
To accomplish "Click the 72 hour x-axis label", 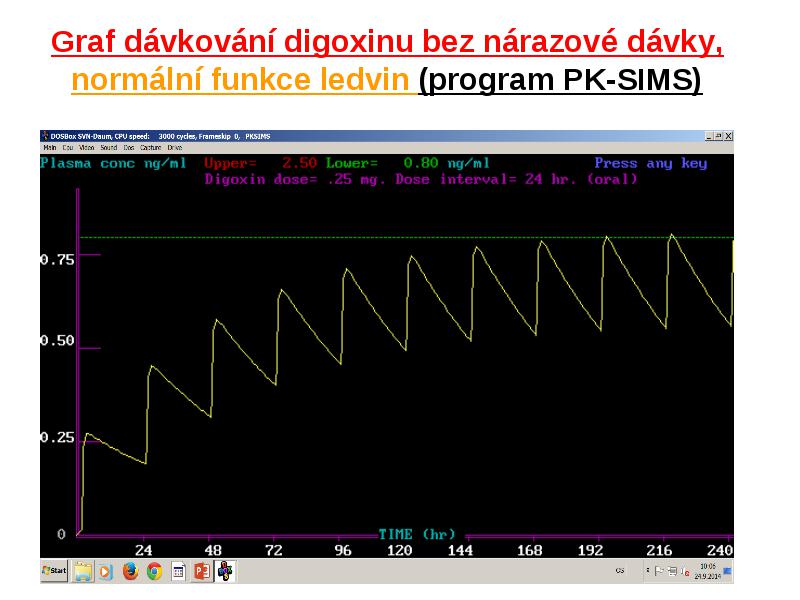I will click(x=274, y=550).
